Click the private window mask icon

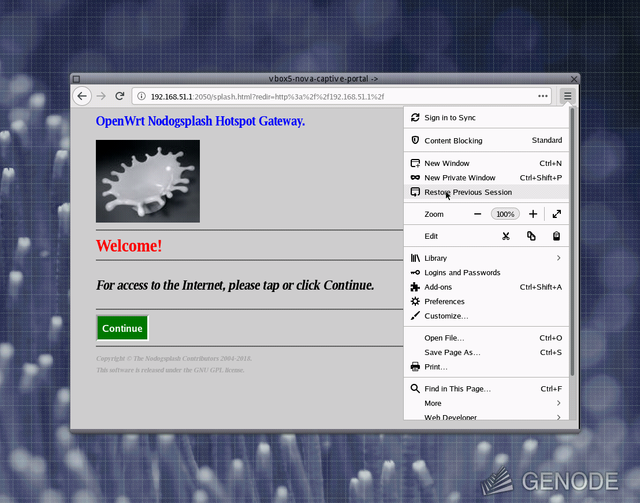pos(415,178)
